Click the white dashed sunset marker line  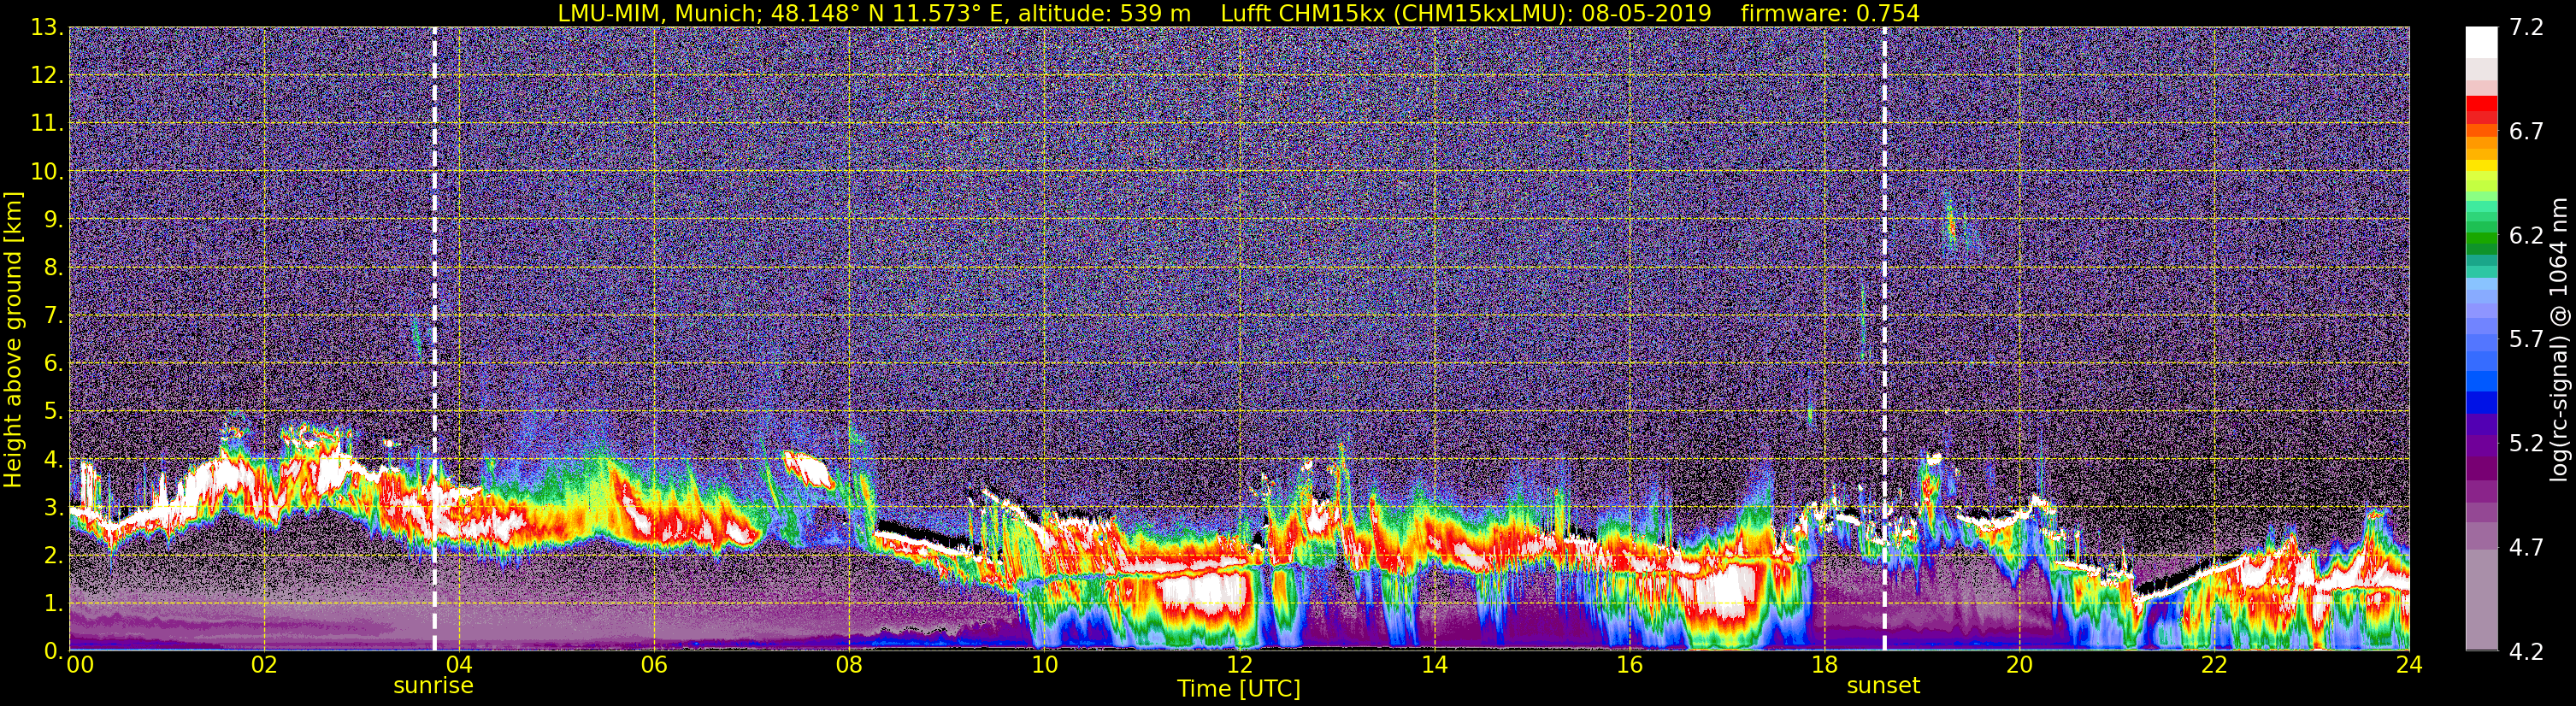pyautogui.click(x=1884, y=339)
